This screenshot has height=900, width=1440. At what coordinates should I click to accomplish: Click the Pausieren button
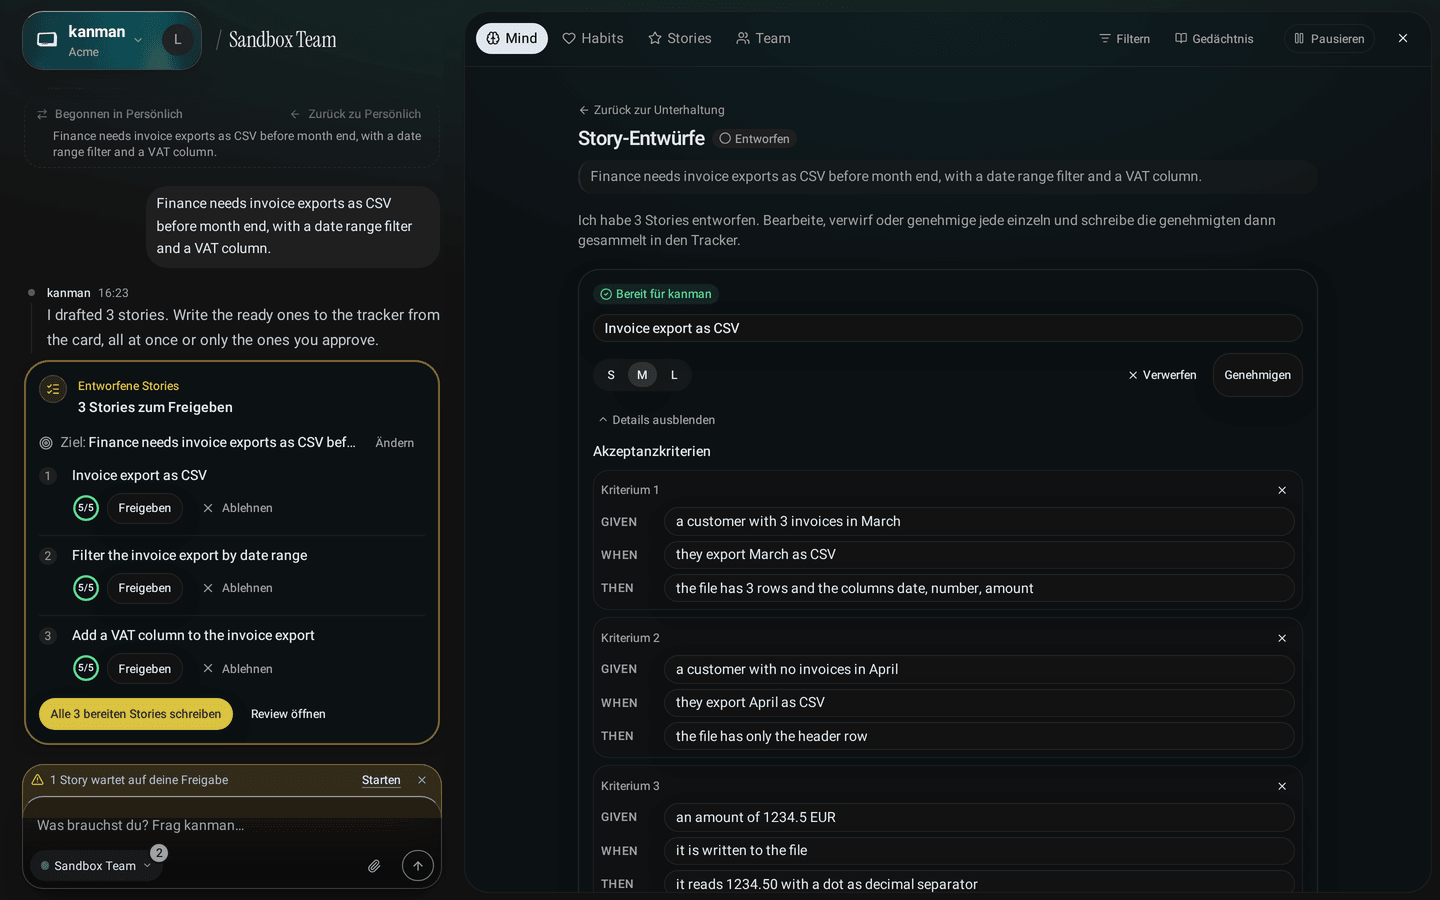[1329, 38]
